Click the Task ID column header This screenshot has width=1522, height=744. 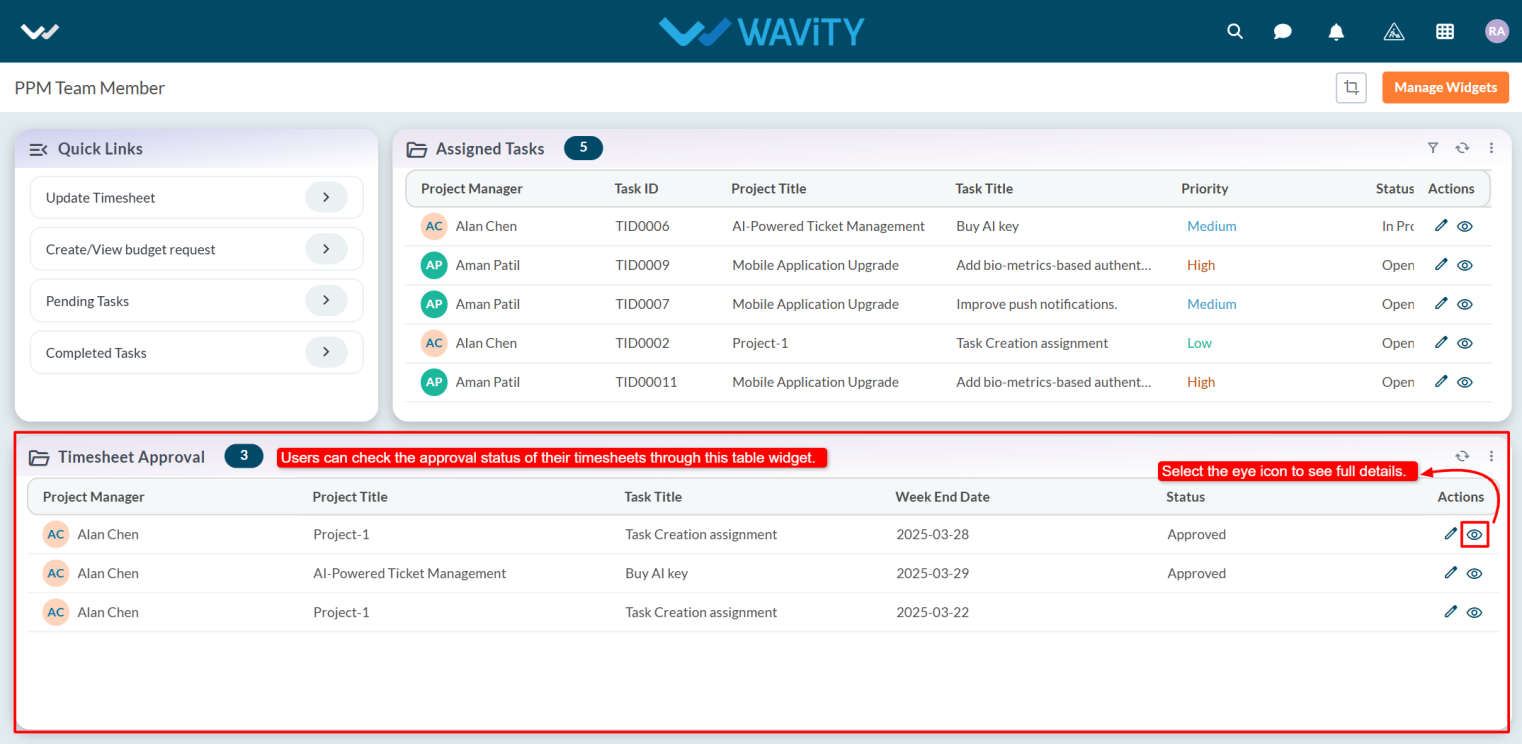pos(636,188)
